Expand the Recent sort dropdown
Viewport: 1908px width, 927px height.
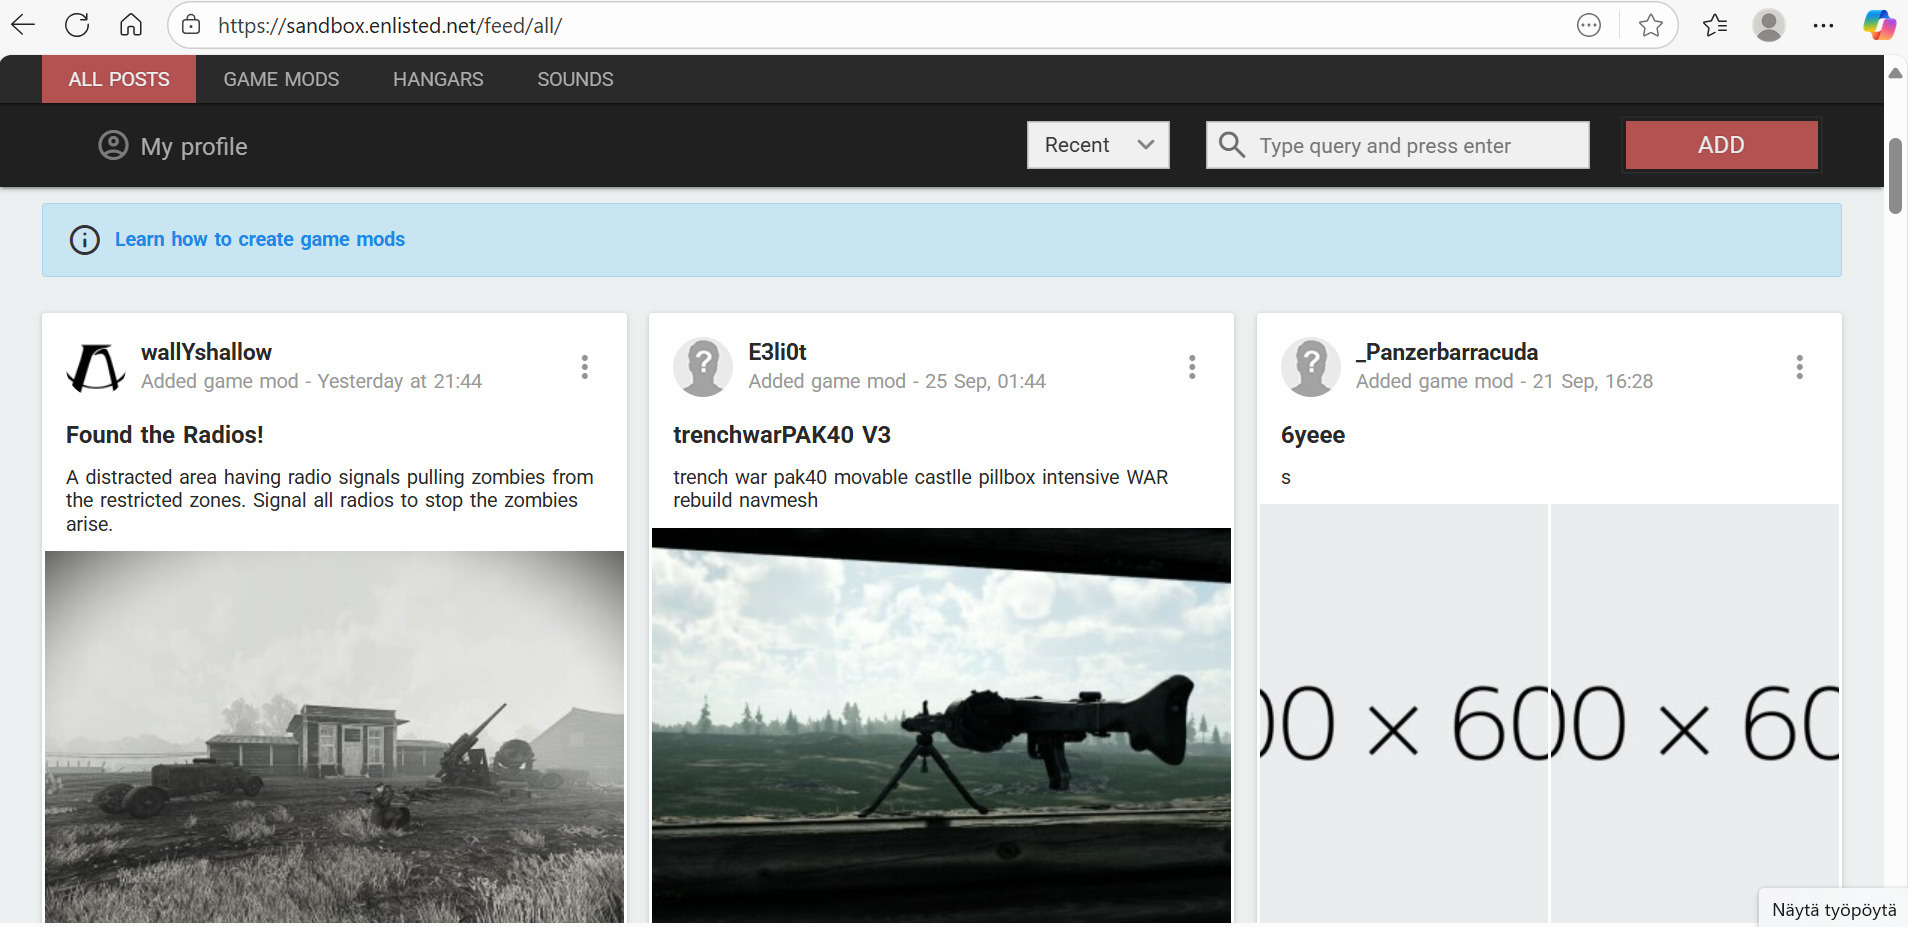click(x=1098, y=145)
